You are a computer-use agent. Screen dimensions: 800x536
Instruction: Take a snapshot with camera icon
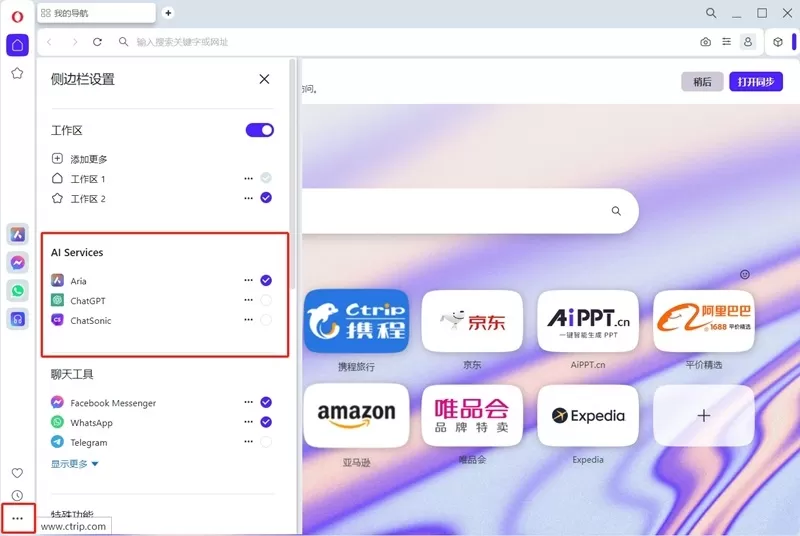(706, 42)
